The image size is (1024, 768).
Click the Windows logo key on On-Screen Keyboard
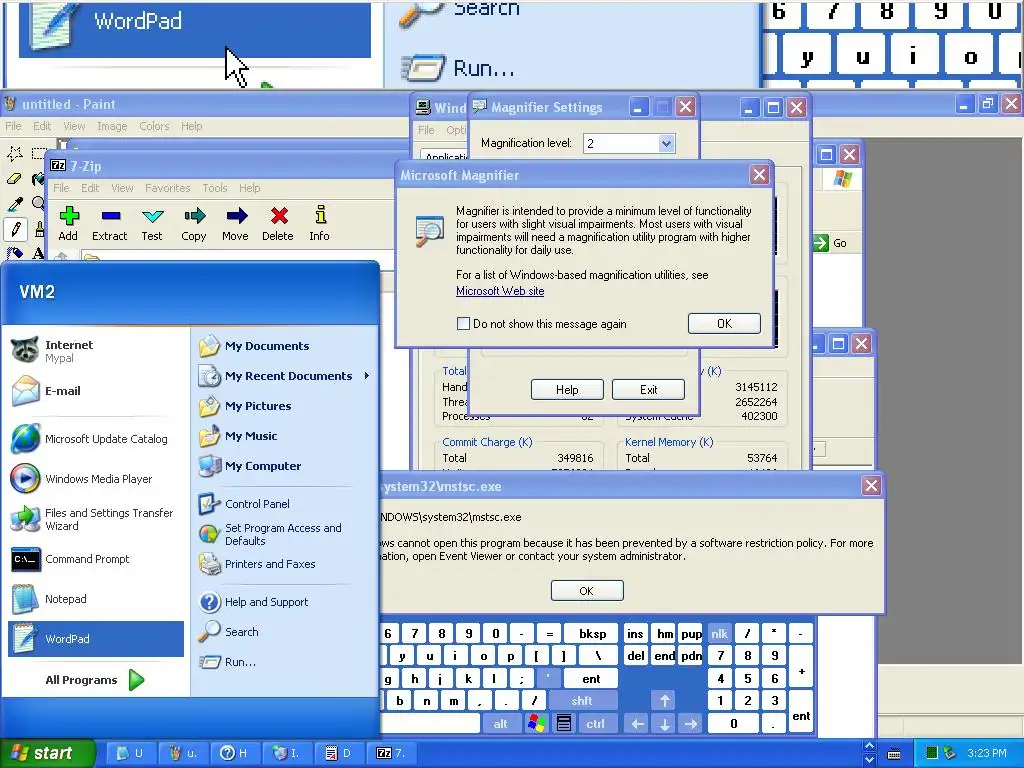(x=536, y=724)
